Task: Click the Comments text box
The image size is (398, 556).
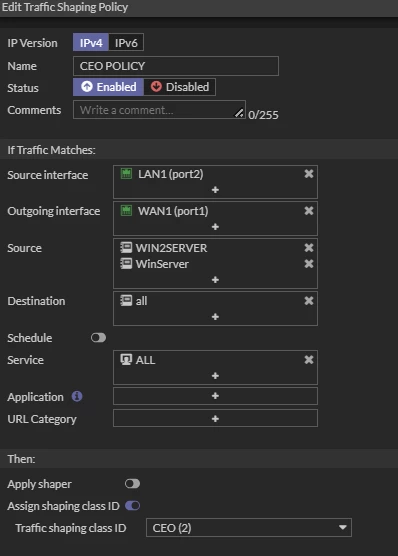Action: 159,110
